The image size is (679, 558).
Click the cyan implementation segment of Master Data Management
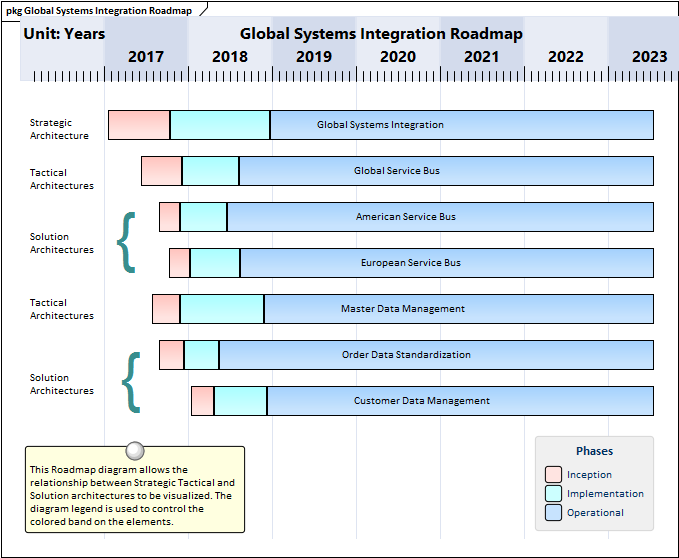click(222, 309)
